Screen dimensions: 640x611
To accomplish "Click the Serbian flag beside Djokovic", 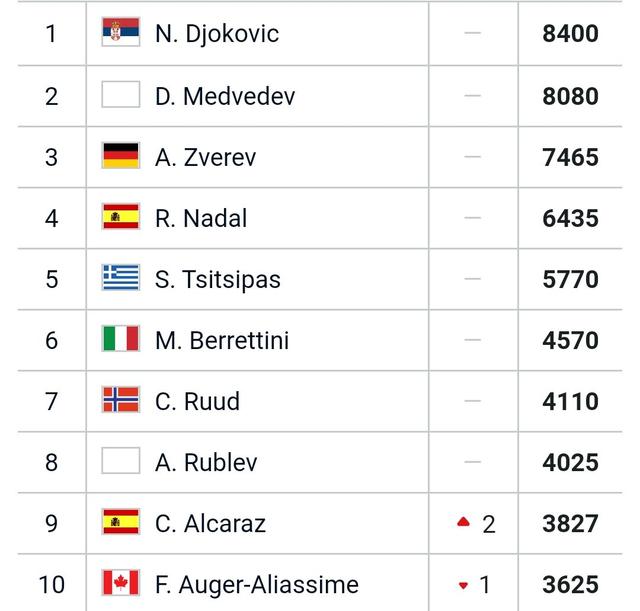I will coord(121,33).
